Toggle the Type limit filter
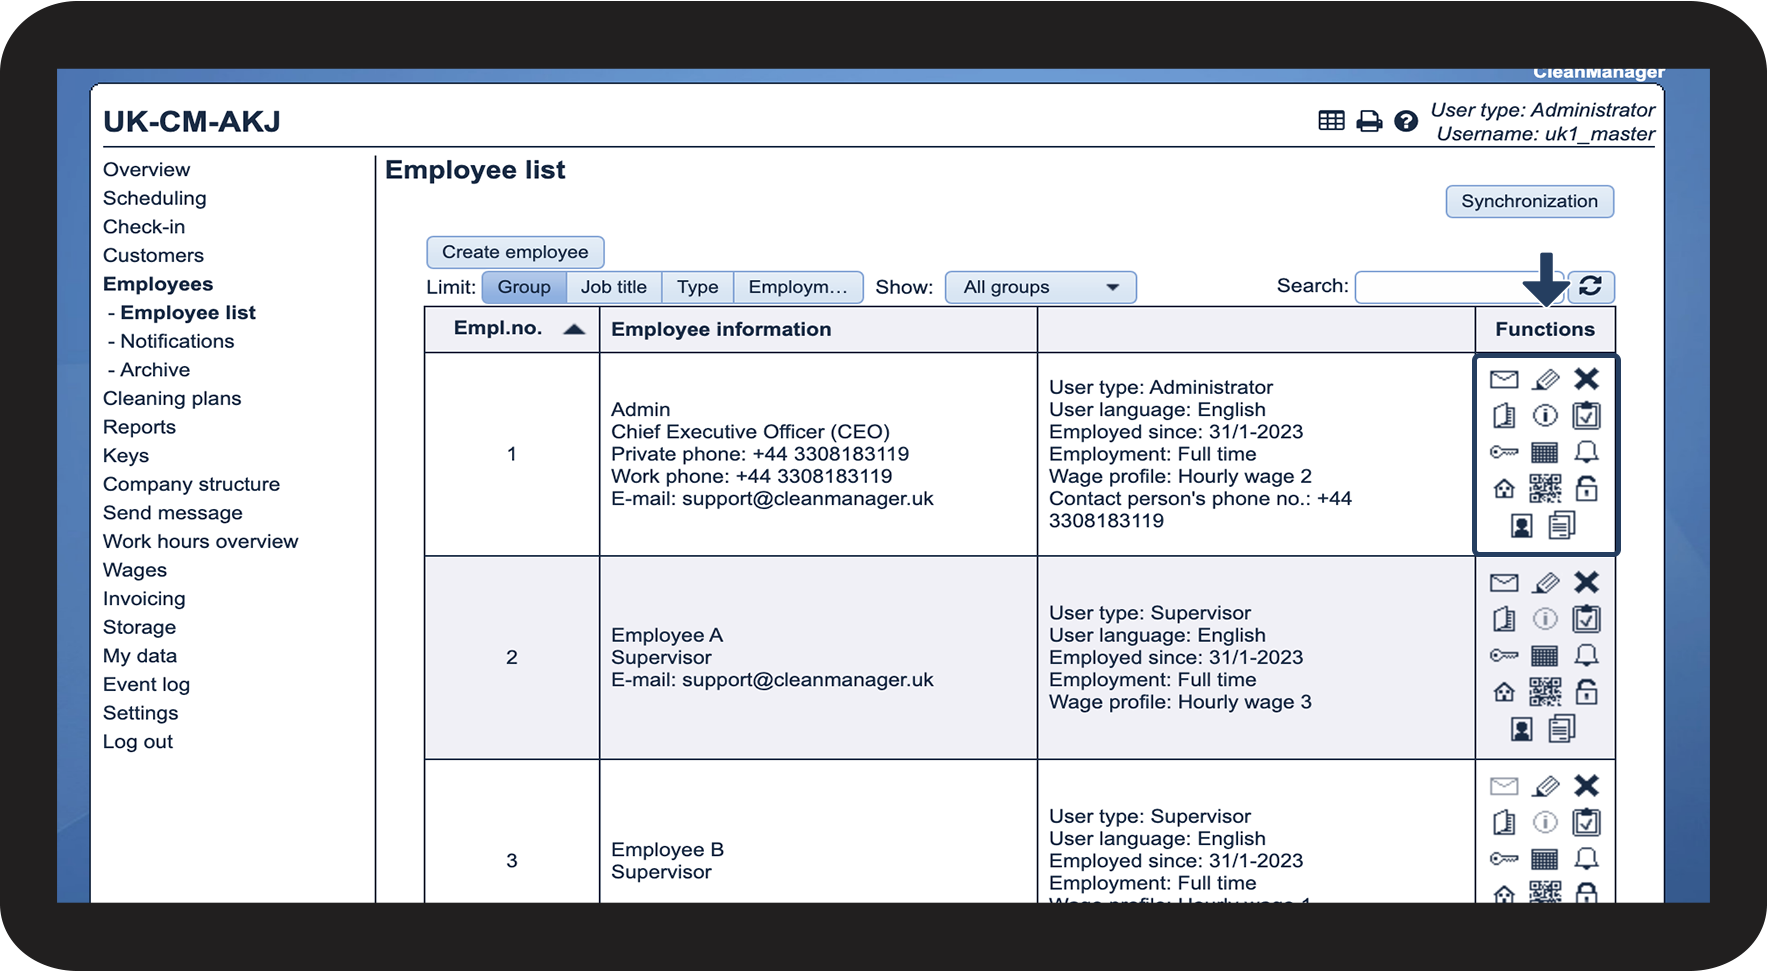The width and height of the screenshot is (1767, 971). [697, 287]
